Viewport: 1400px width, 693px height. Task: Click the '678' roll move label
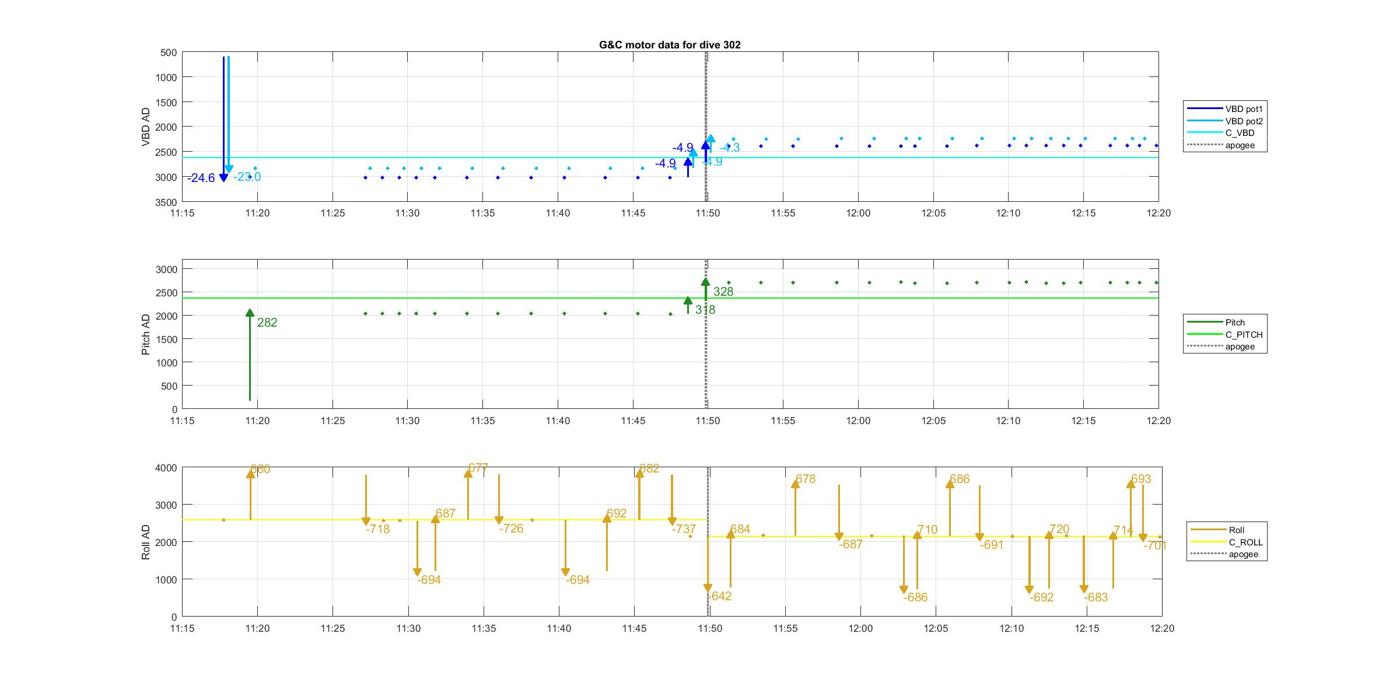click(805, 480)
